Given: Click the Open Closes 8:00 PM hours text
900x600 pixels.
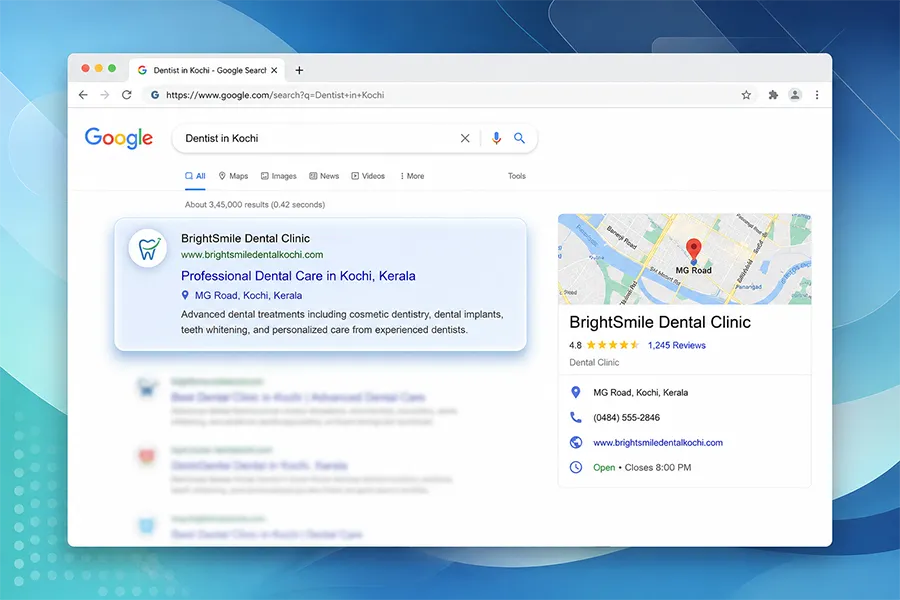Looking at the screenshot, I should click(642, 467).
